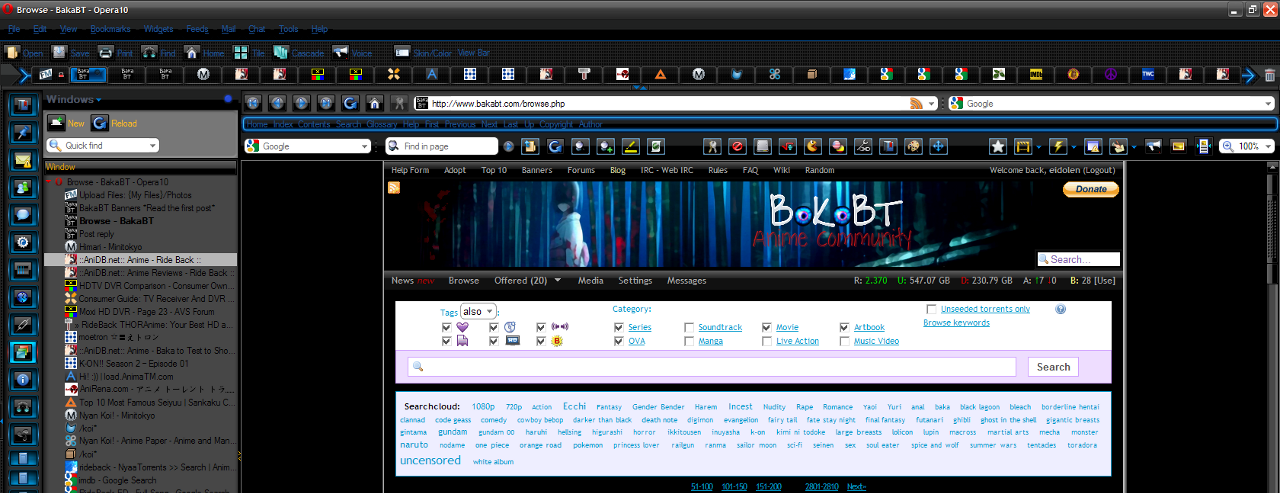Image resolution: width=1280 pixels, height=493 pixels.
Task: Click the Pac-Man icon in toolbar
Action: coord(813,146)
